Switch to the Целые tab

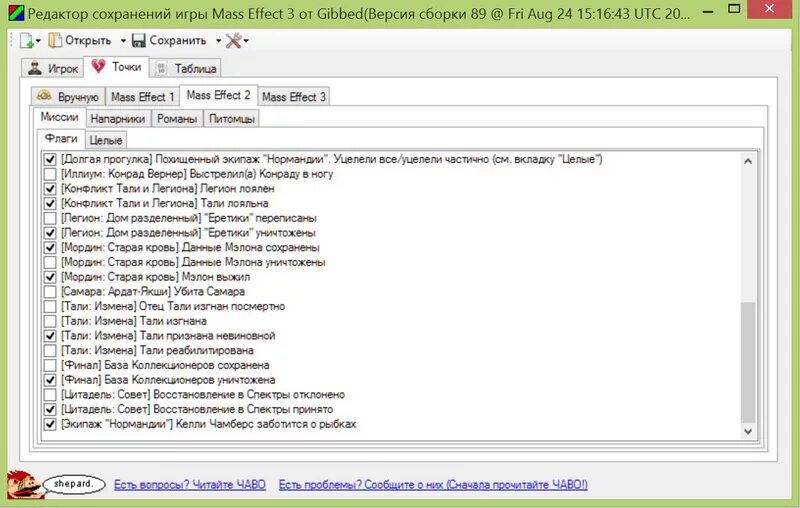[106, 140]
